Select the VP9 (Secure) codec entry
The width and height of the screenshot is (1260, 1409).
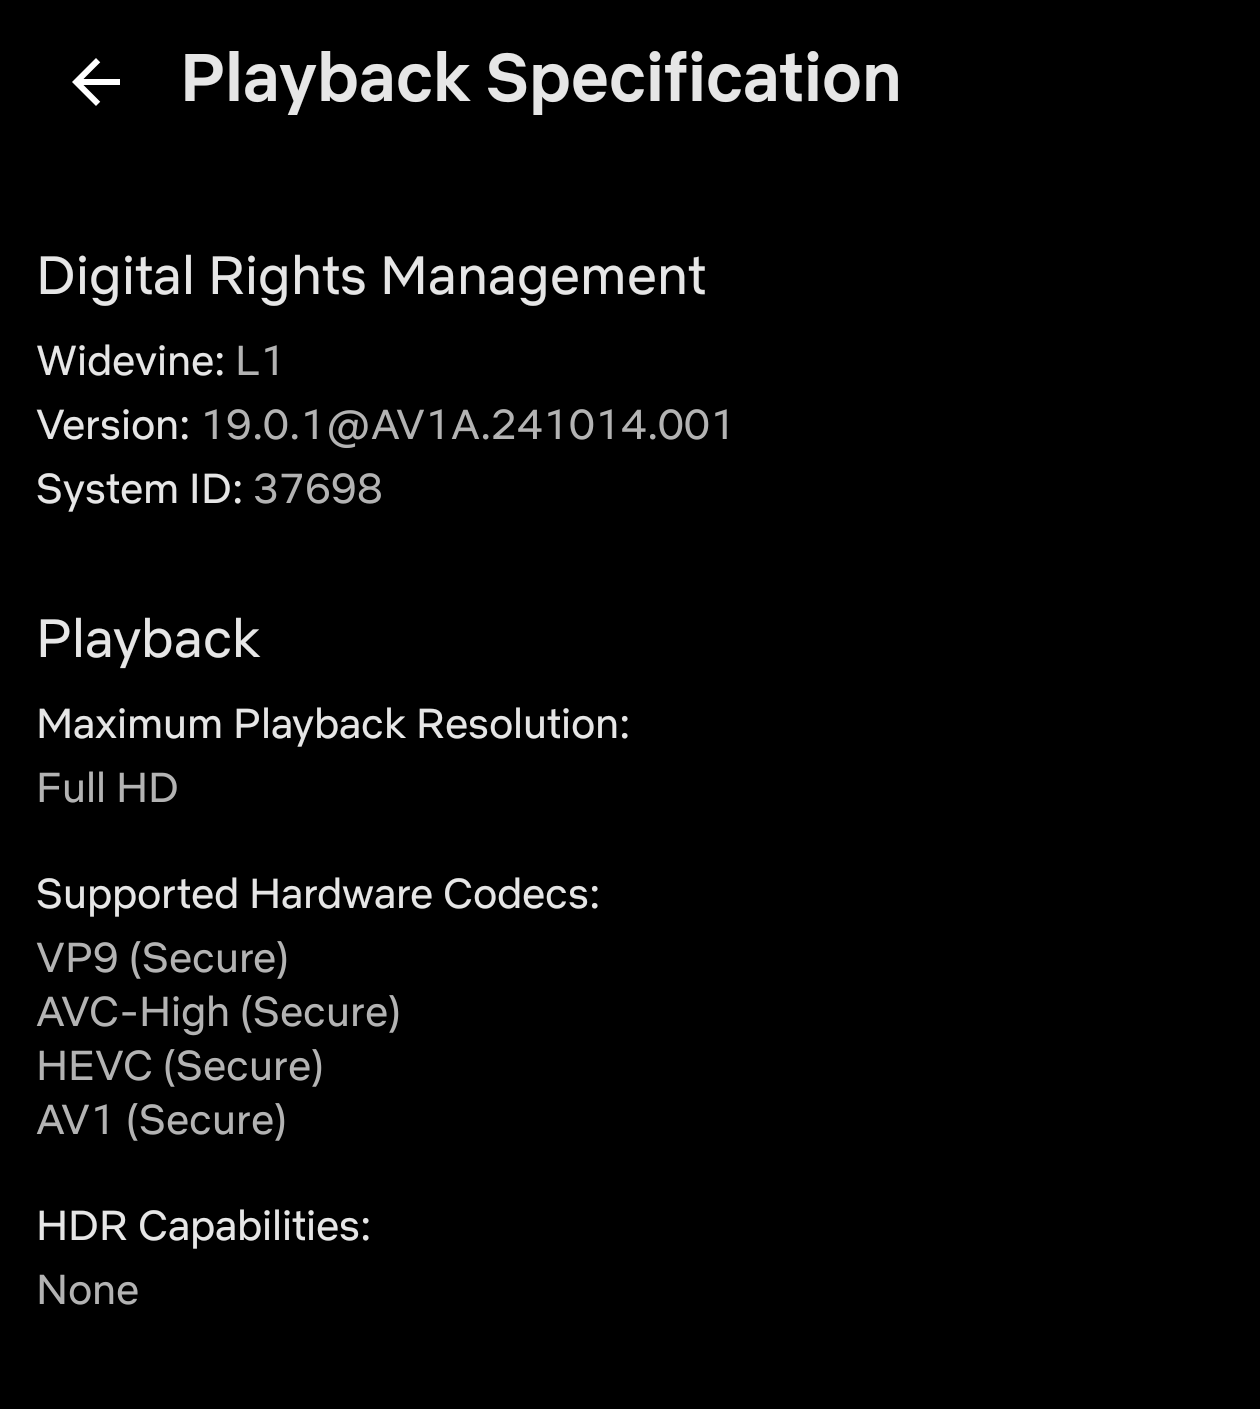[x=162, y=958]
